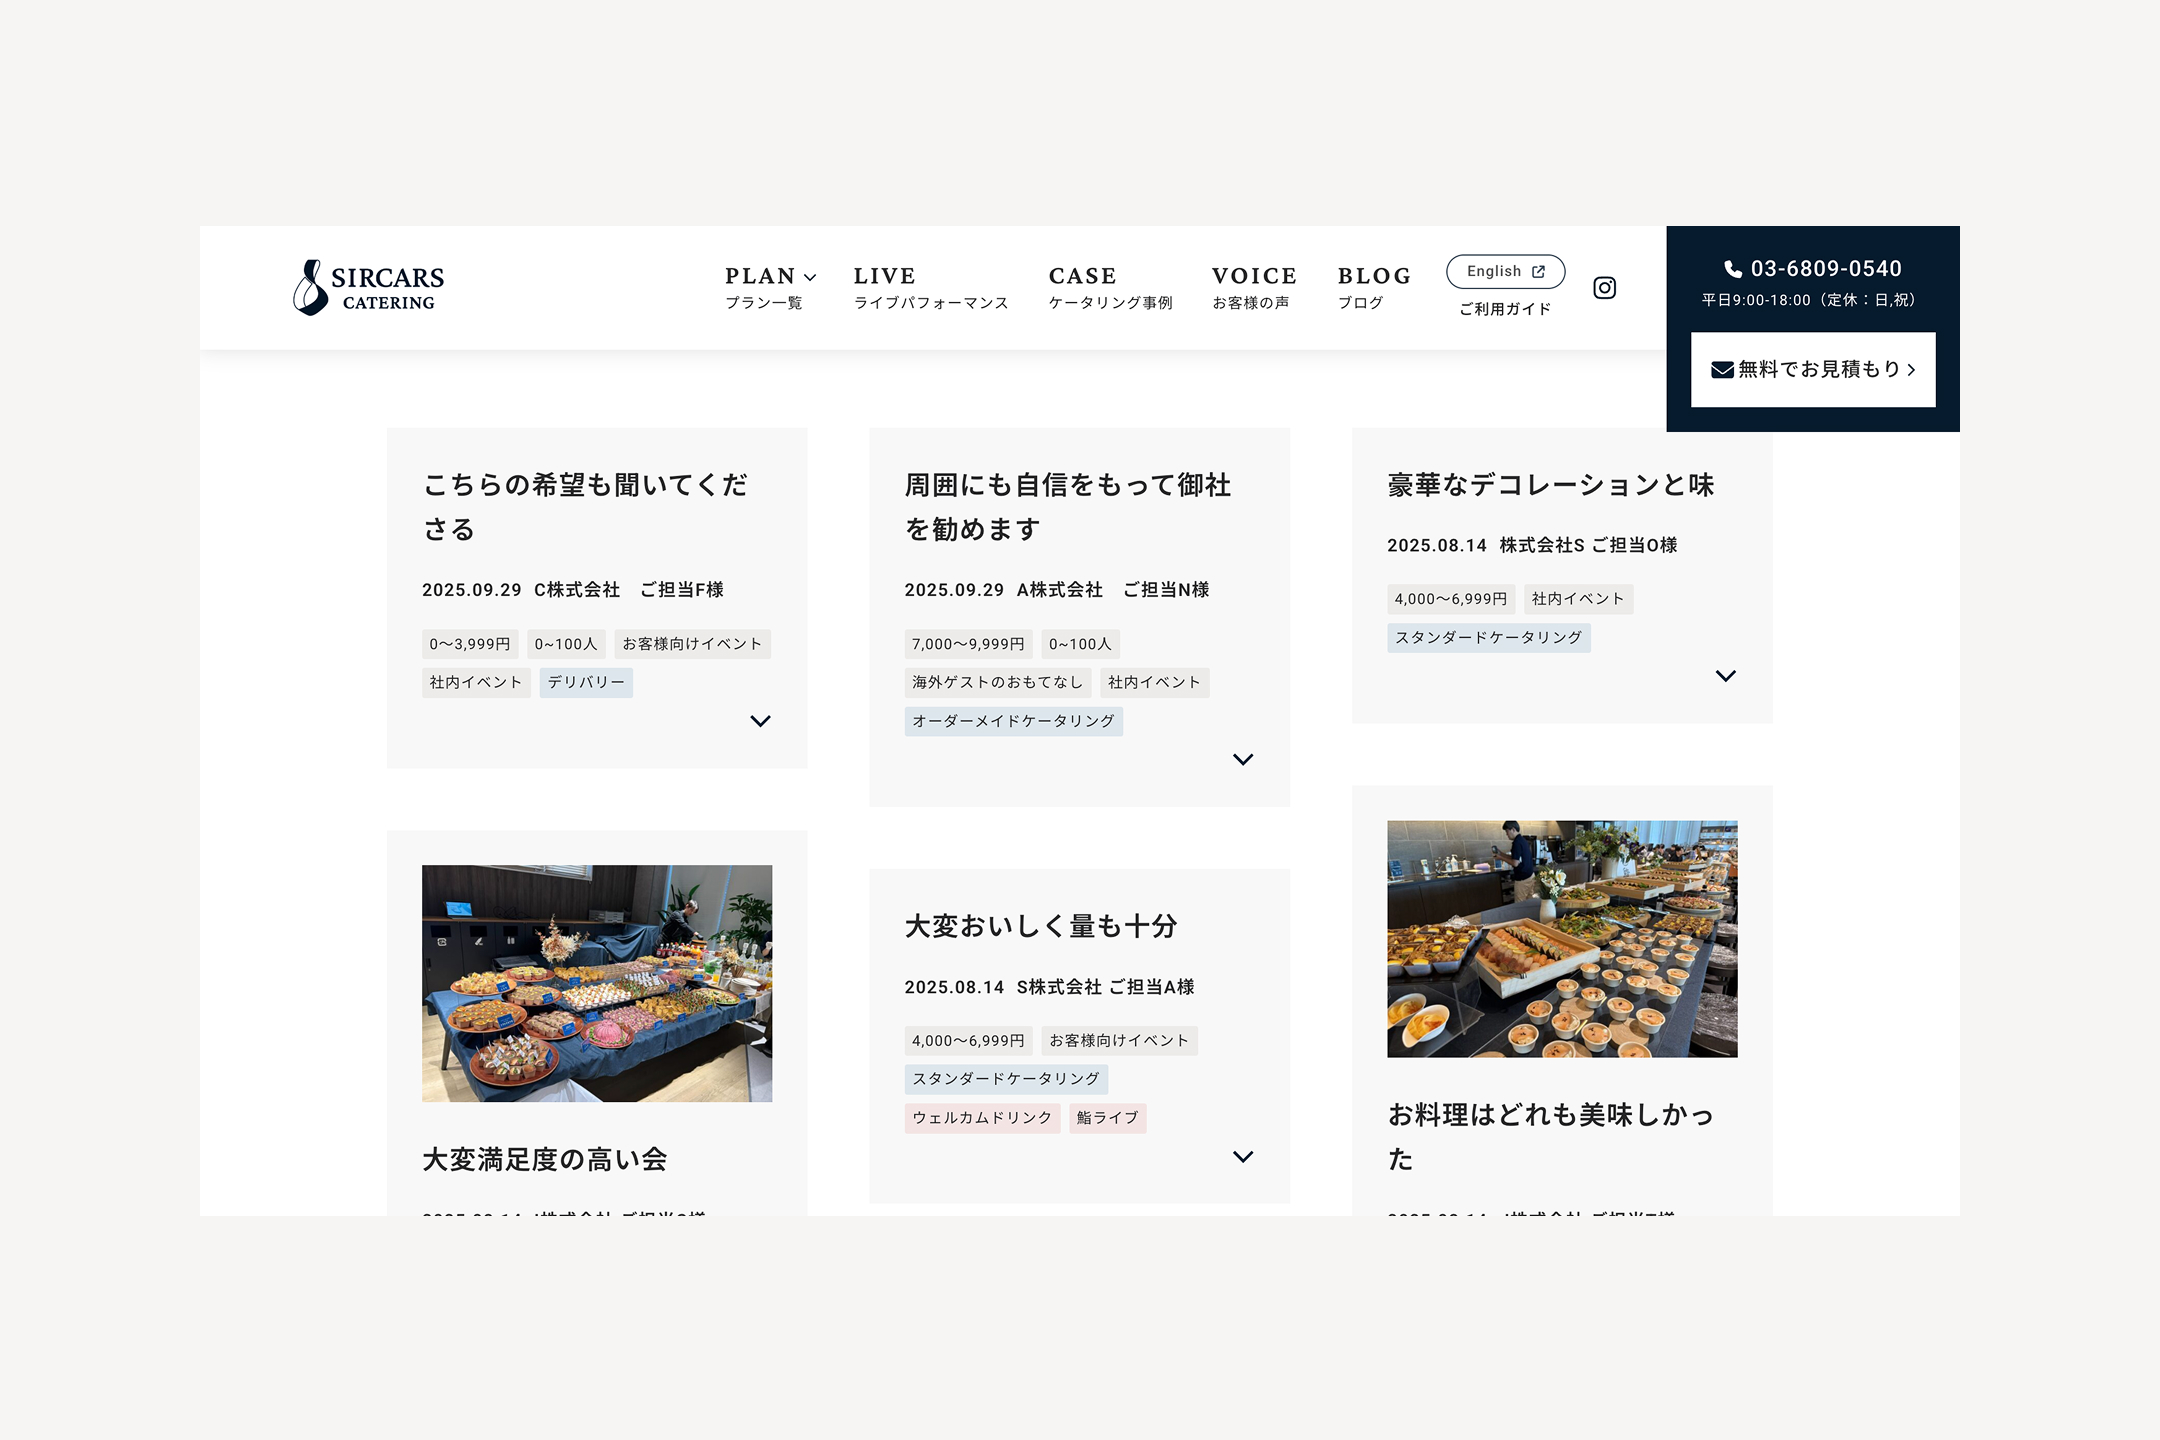Screen dimensions: 2160x1440
Task: Click the phone icon beside 03-6809-0540
Action: [1733, 269]
